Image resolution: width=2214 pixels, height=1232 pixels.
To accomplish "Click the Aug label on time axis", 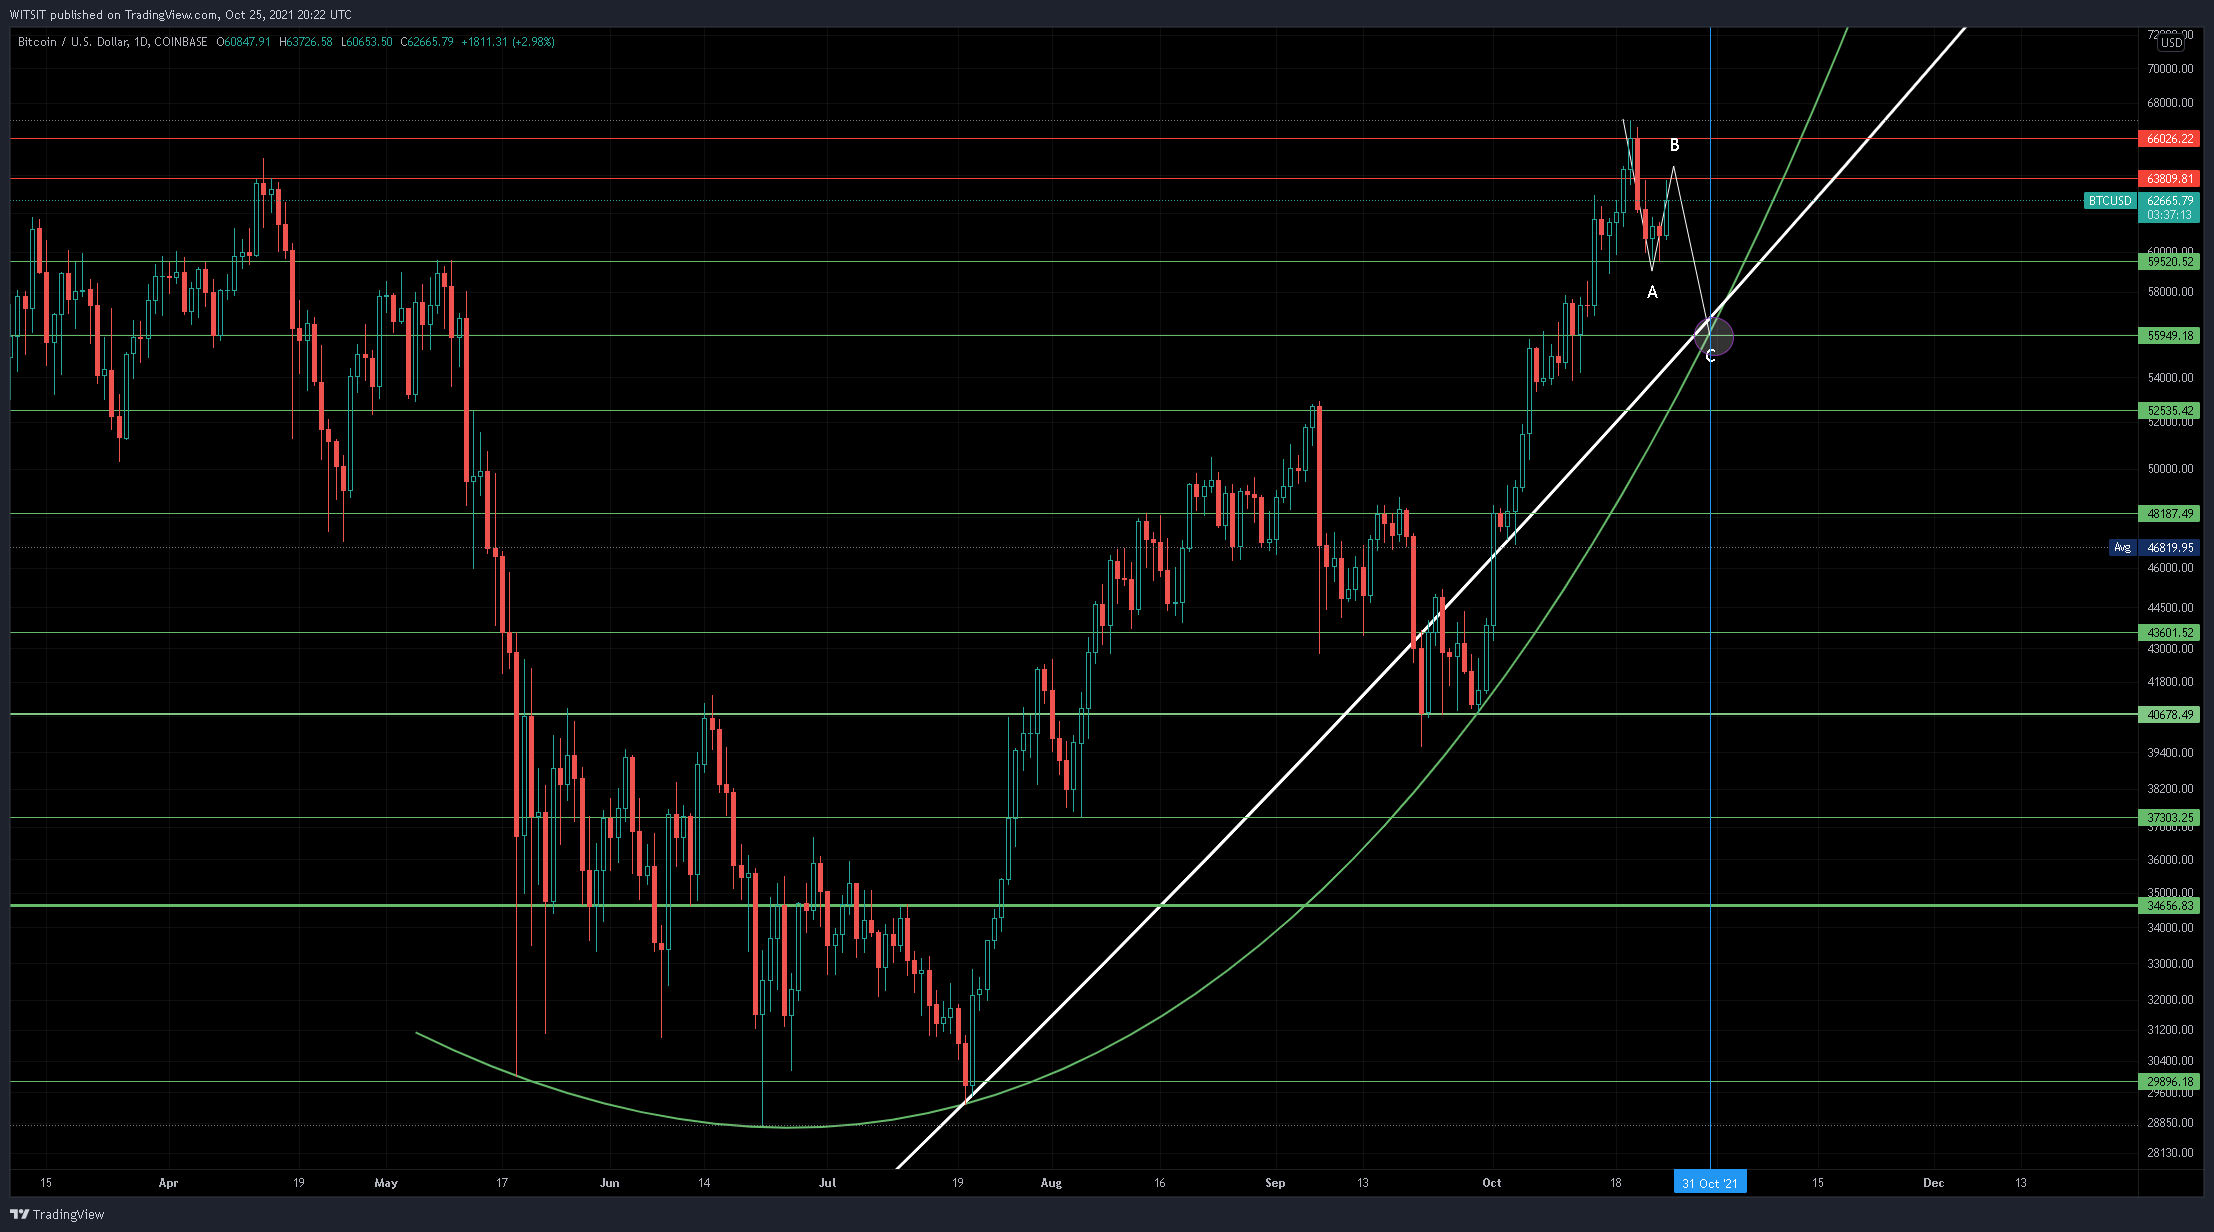I will point(1051,1183).
